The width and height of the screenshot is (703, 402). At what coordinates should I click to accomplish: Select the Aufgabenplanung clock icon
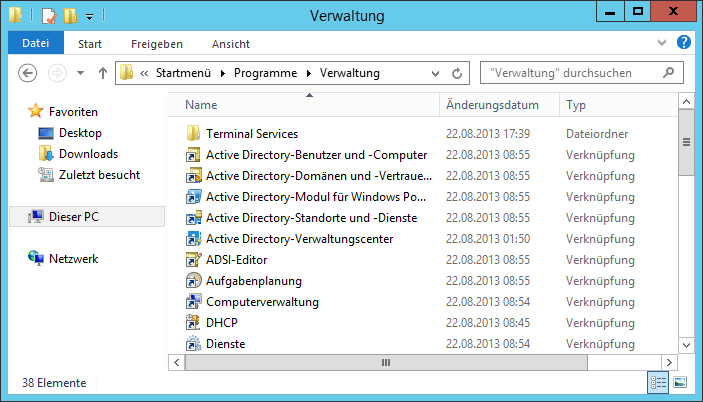pos(193,281)
